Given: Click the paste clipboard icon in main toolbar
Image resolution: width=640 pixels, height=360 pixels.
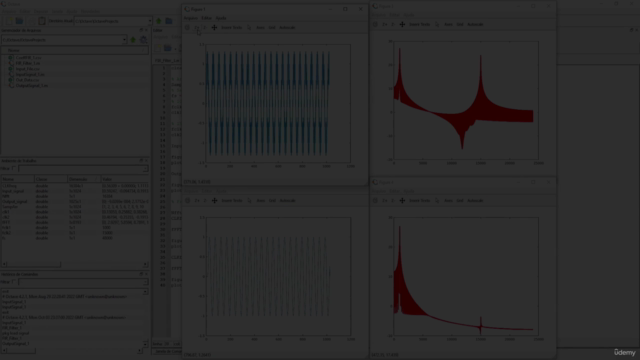Looking at the screenshot, I should [42, 21].
